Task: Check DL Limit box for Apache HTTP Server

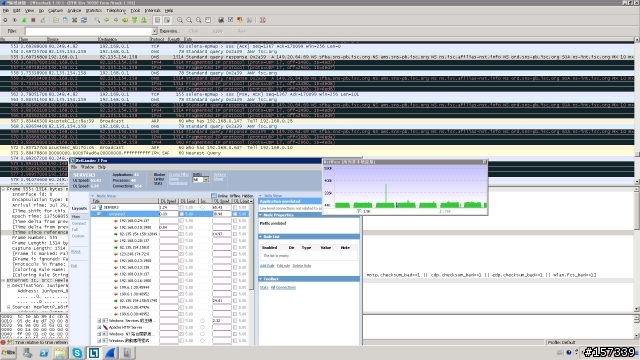Action: 182,327
